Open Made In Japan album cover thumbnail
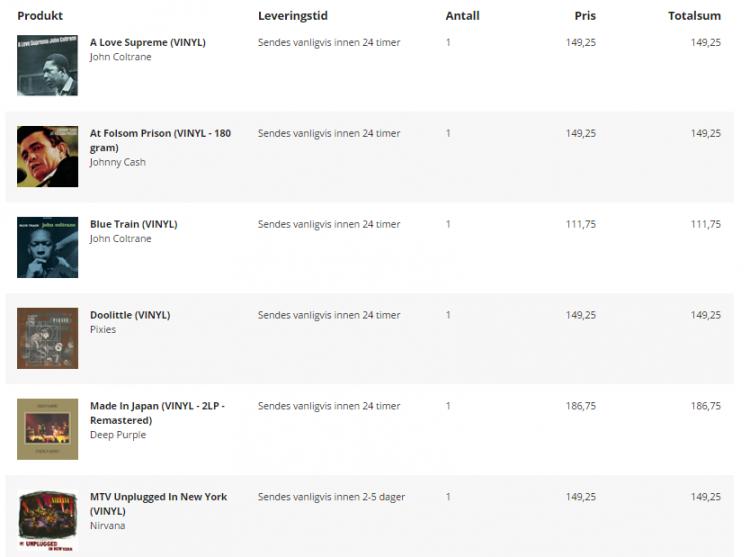 pos(47,429)
